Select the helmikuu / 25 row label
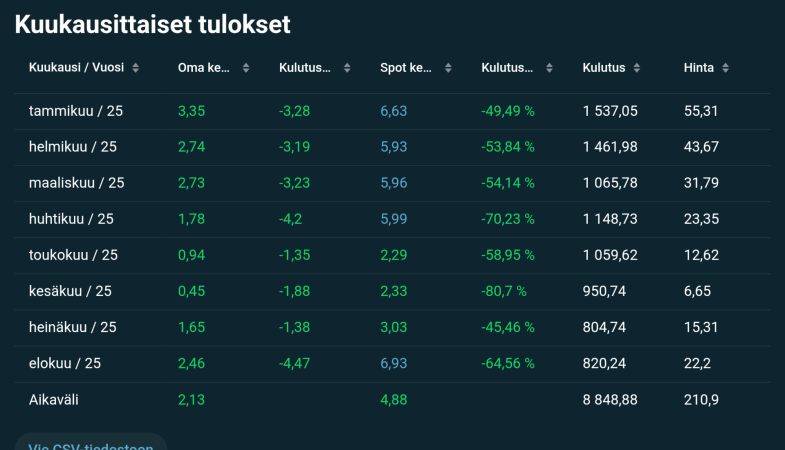This screenshot has width=785, height=450. (73, 147)
